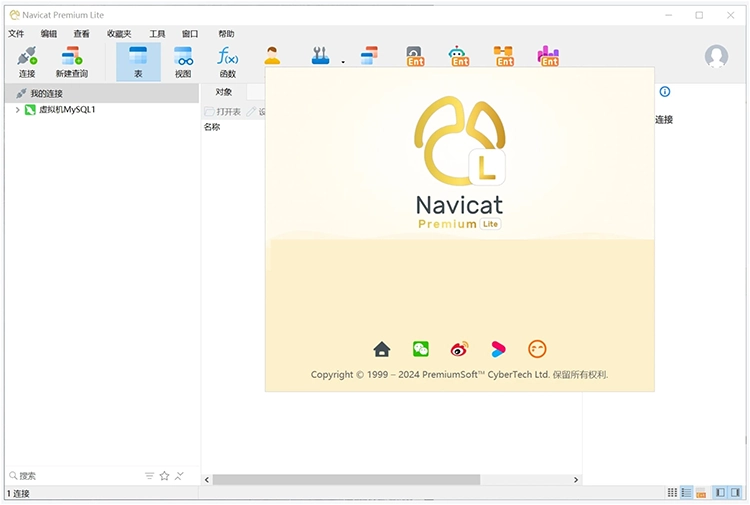Screen dimensions: 750x505
Task: Click the Weibo icon in about dialog
Action: pyautogui.click(x=459, y=349)
